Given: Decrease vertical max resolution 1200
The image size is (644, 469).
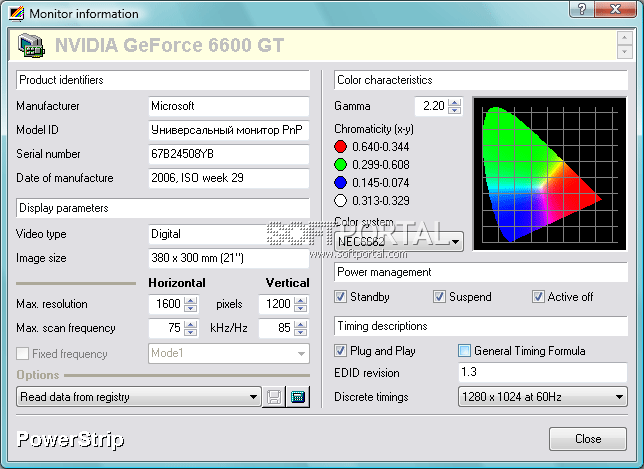Looking at the screenshot, I should pyautogui.click(x=300, y=308).
